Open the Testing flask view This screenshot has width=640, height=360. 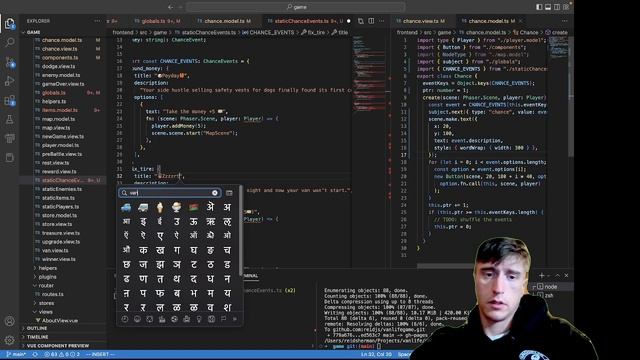pyautogui.click(x=10, y=120)
